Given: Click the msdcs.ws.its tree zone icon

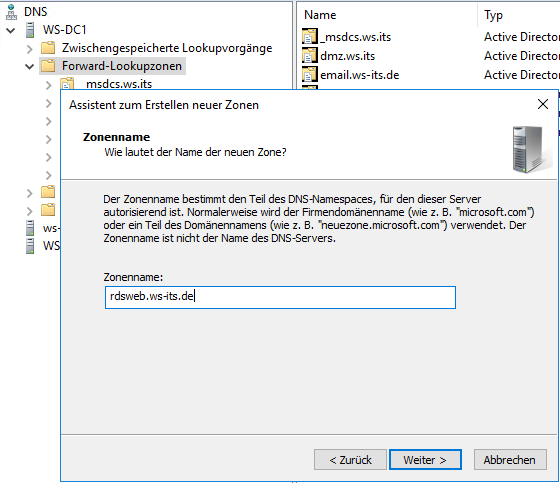Looking at the screenshot, I should point(67,84).
